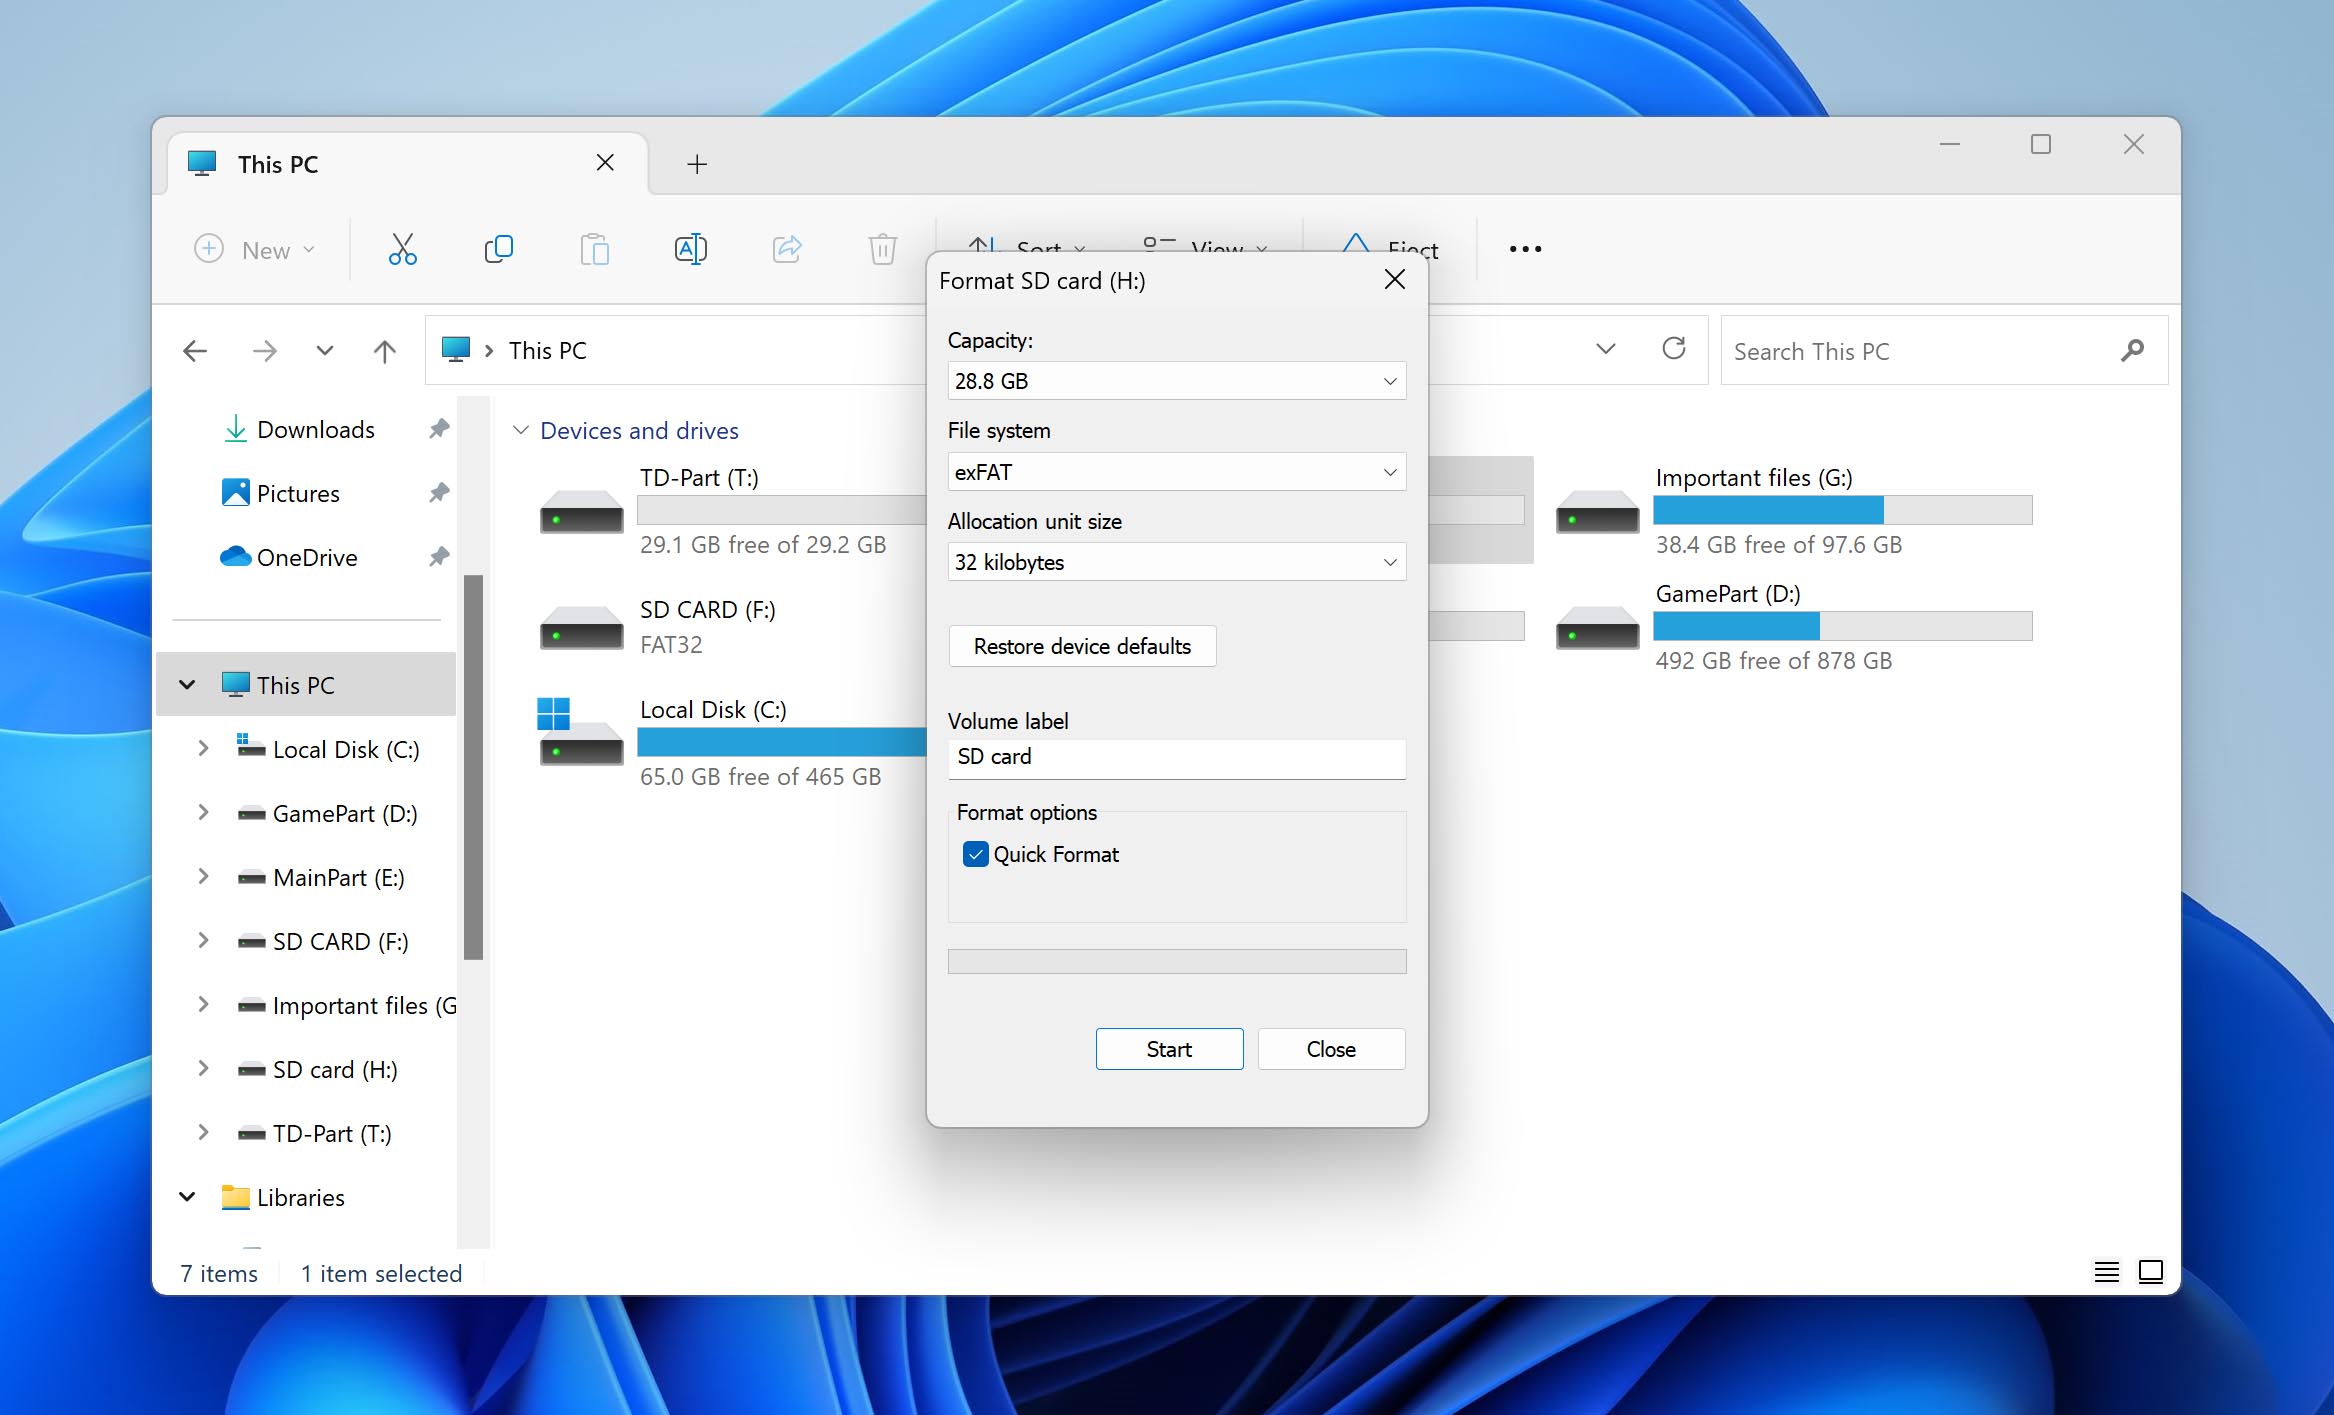Image resolution: width=2334 pixels, height=1415 pixels.
Task: Select the Important files (G:) drive icon
Action: (x=1597, y=511)
